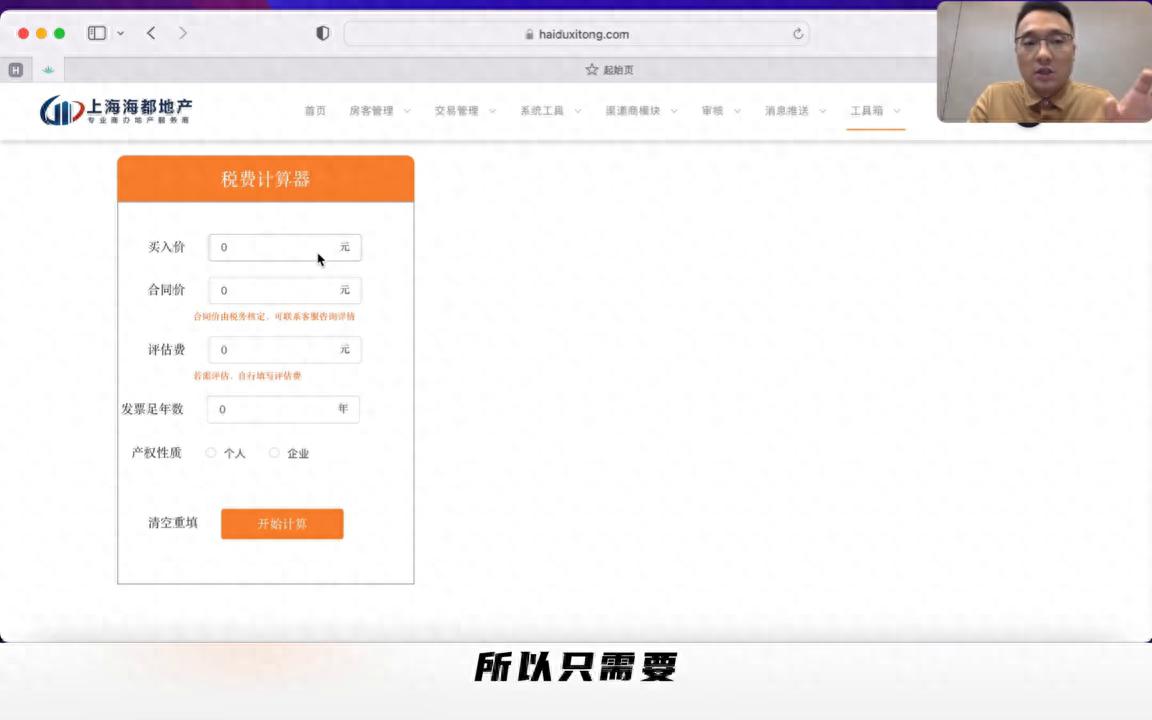Click the 上海海都地产 logo
Viewport: 1152px width, 720px height.
coord(116,110)
